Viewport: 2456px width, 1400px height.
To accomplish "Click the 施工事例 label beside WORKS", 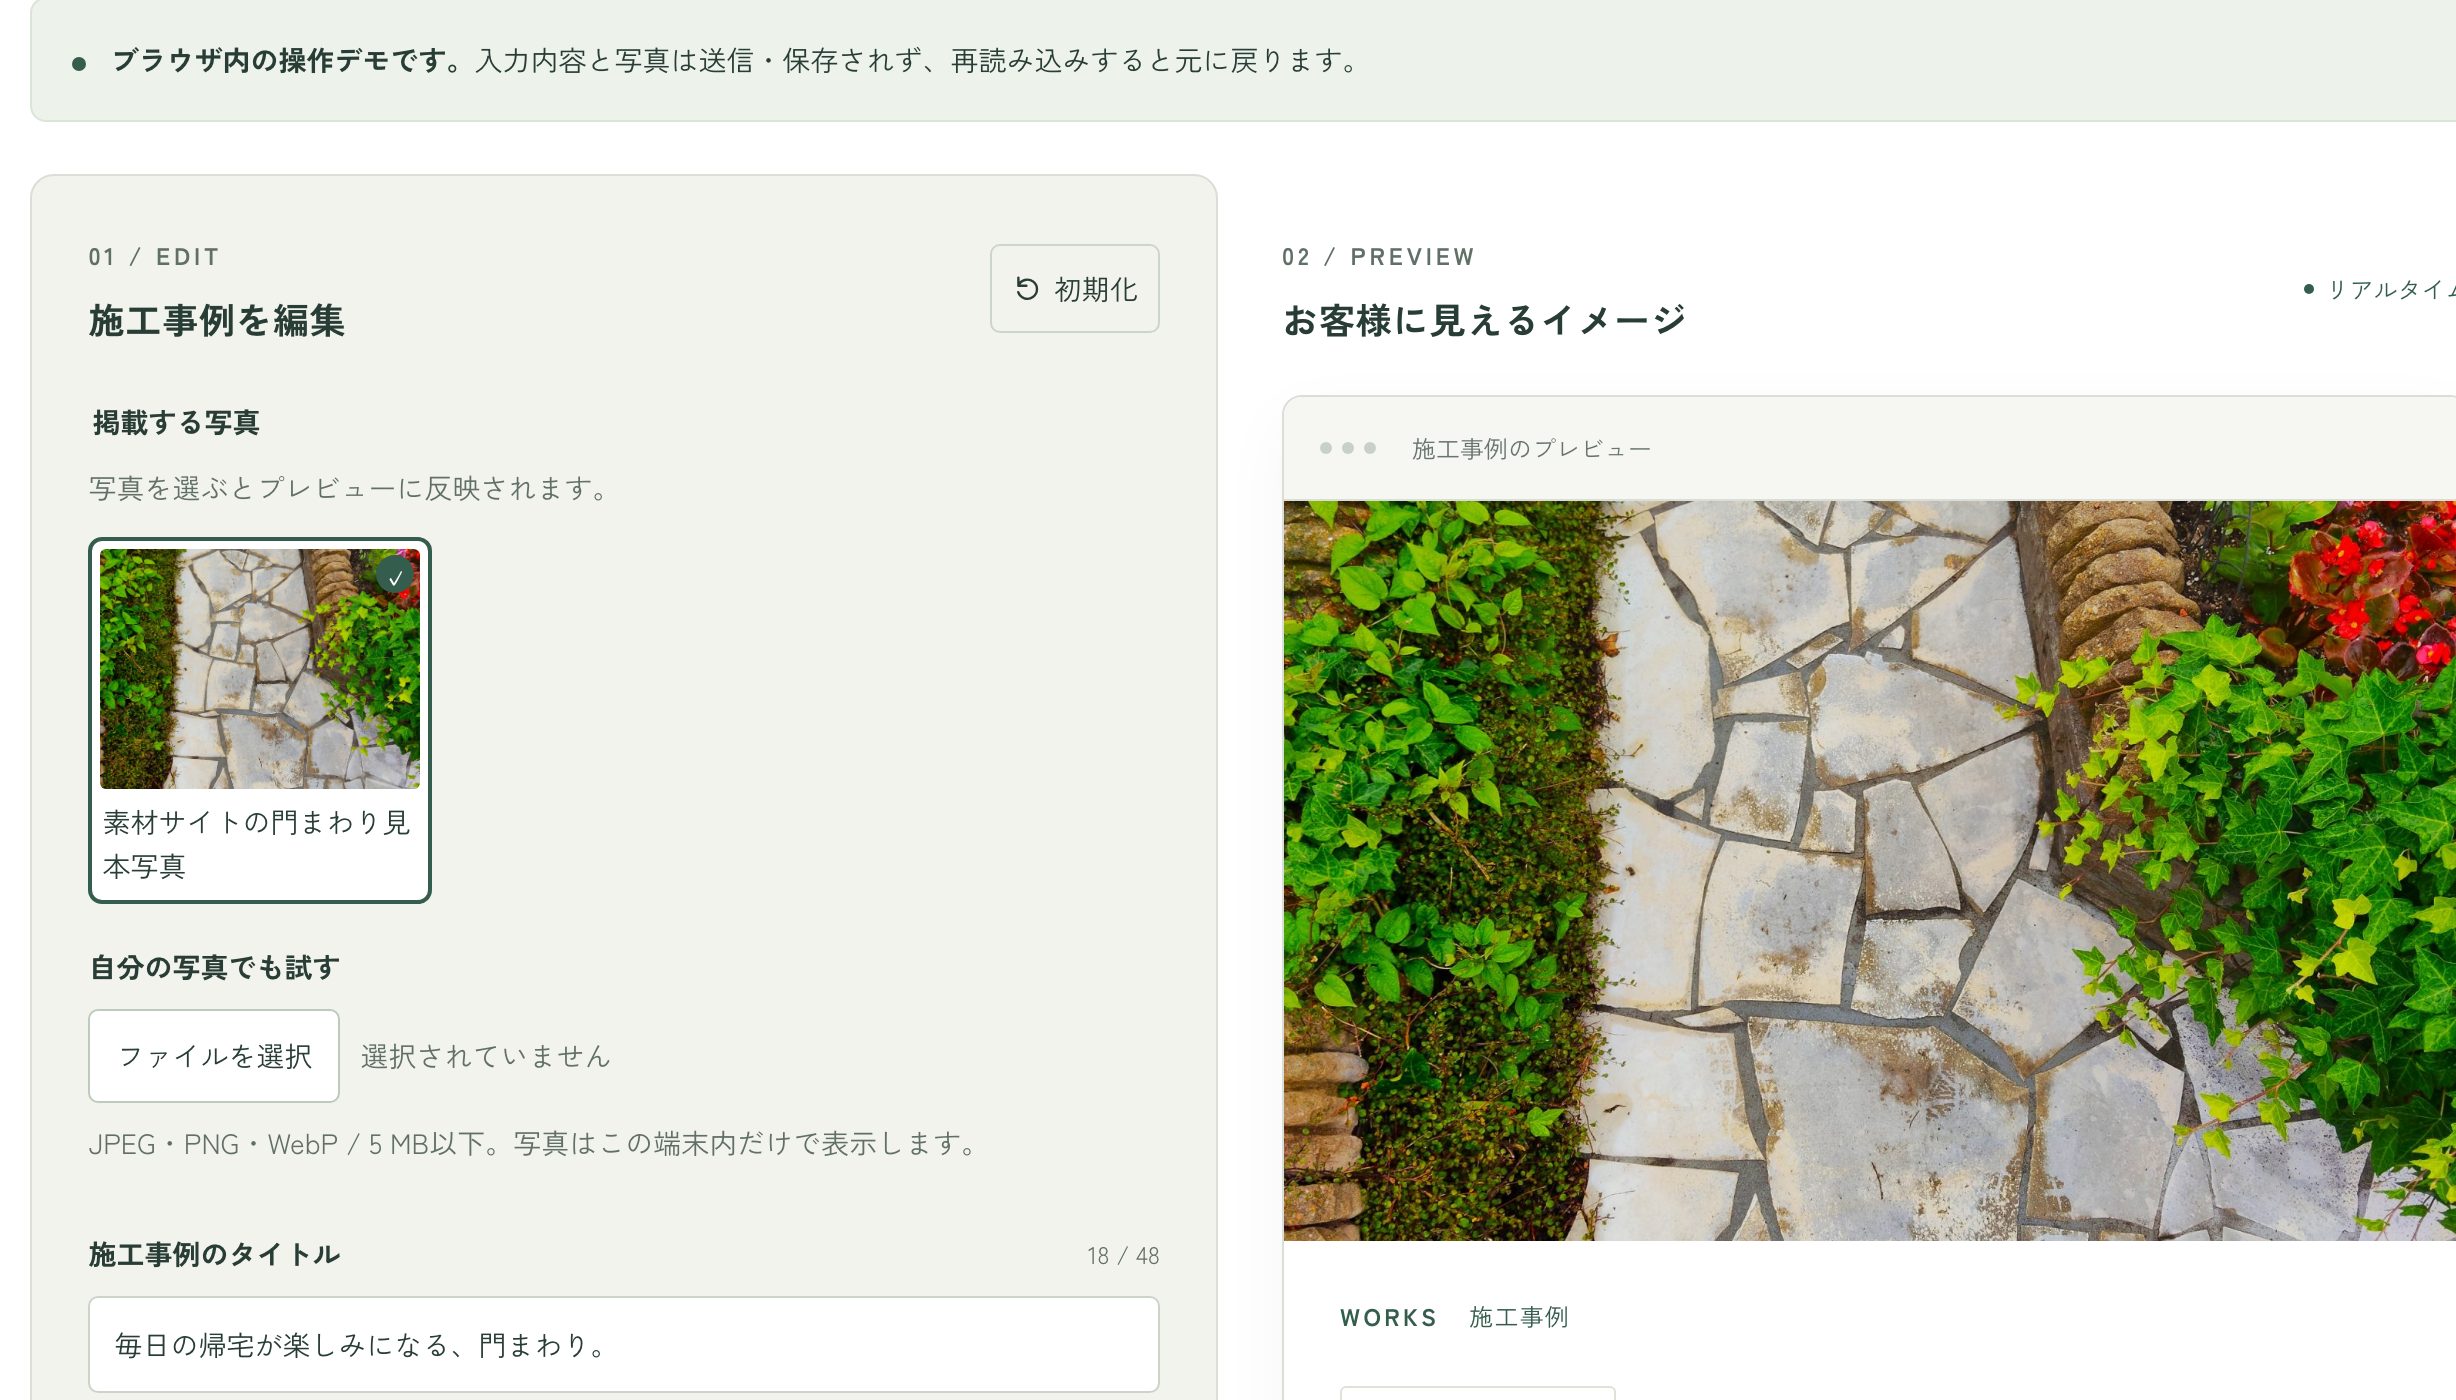I will tap(1519, 1317).
